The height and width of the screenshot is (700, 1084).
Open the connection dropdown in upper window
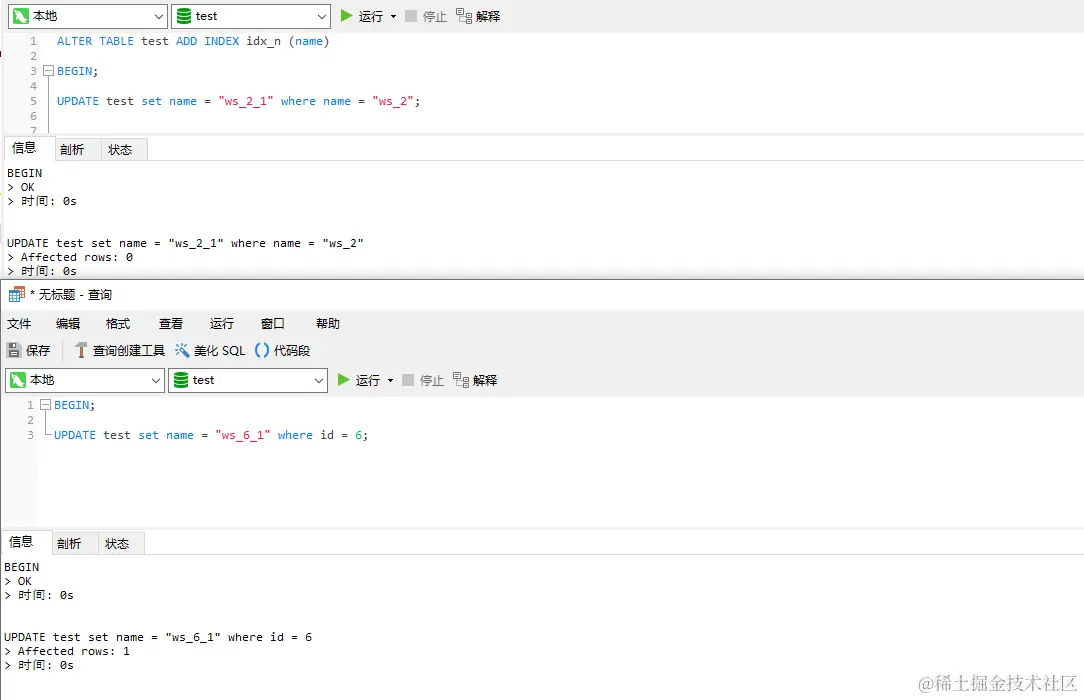coord(88,16)
